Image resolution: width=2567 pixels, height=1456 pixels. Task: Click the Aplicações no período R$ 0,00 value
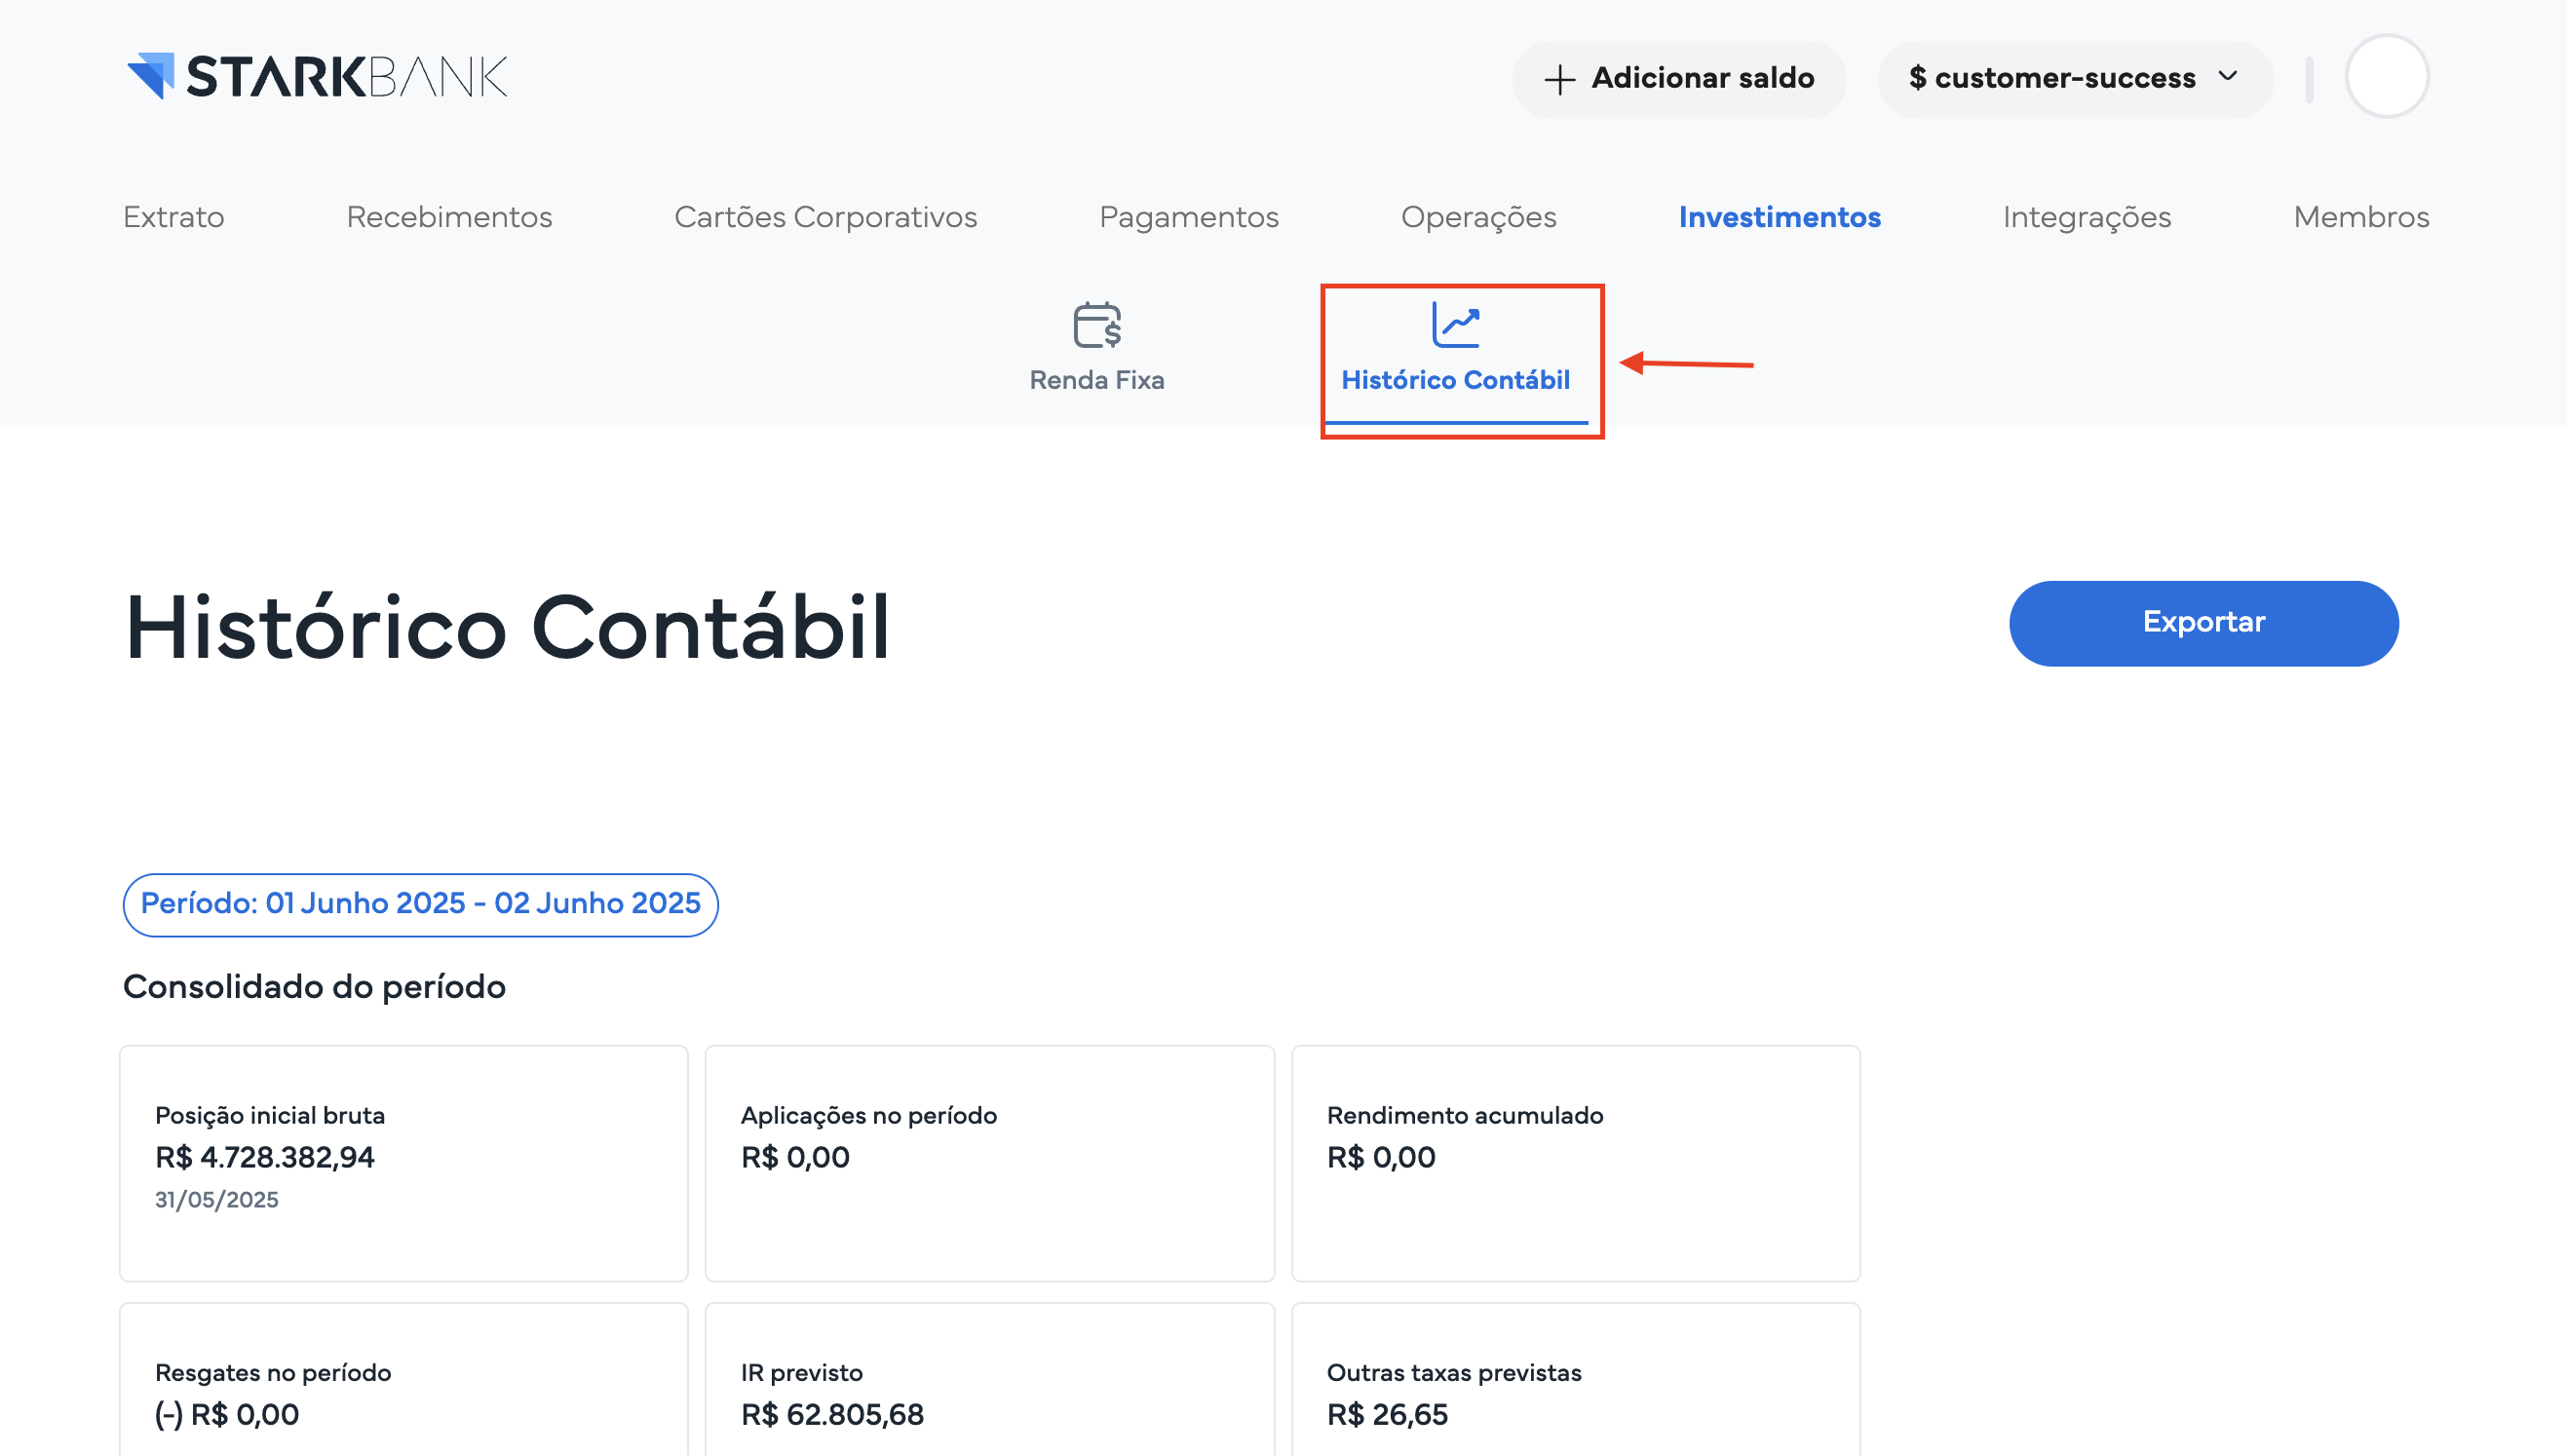[x=795, y=1157]
